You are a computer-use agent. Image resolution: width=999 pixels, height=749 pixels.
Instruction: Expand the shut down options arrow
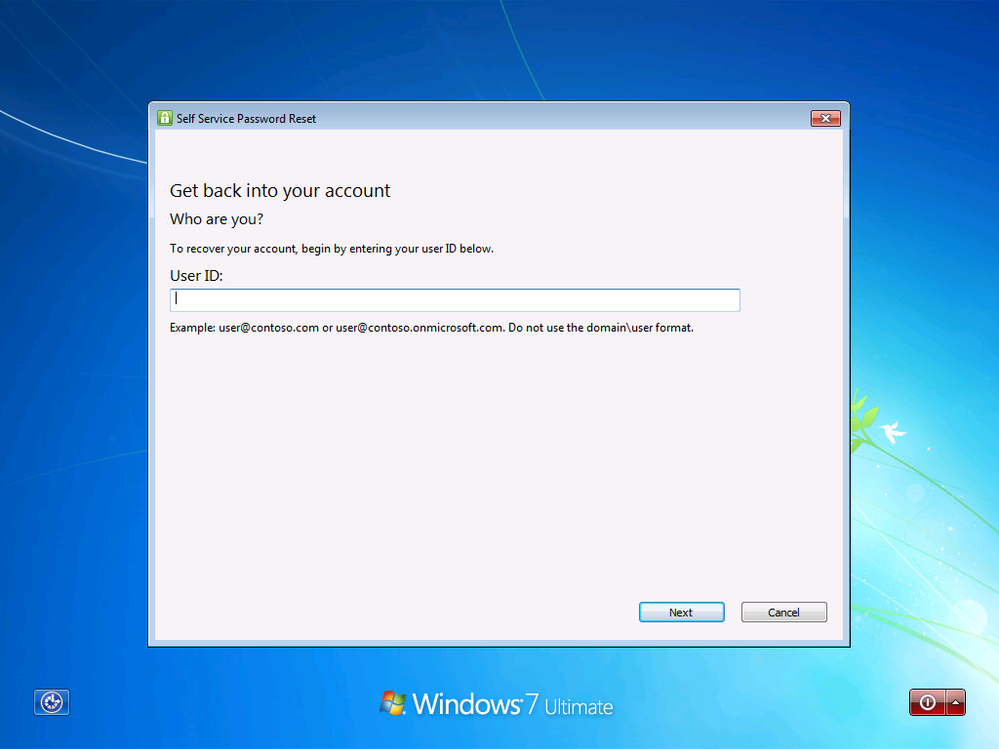(956, 703)
